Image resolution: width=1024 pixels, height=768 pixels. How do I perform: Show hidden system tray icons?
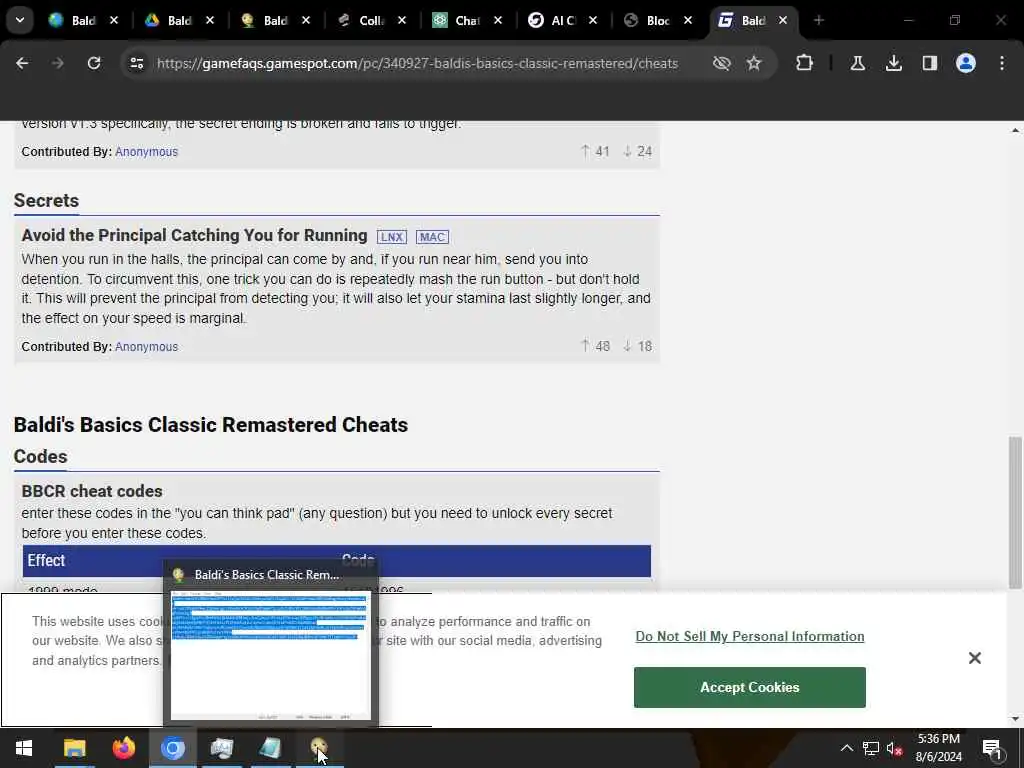(846, 748)
